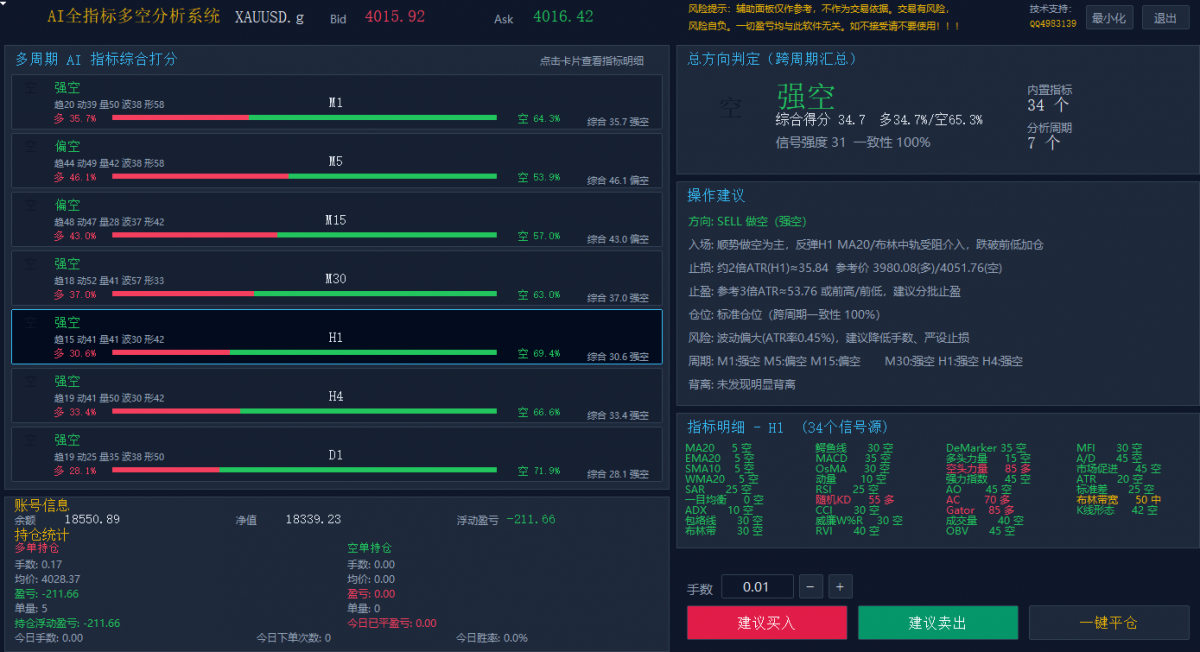Select the M5 timeframe card
Image resolution: width=1200 pixels, height=652 pixels.
click(x=337, y=161)
